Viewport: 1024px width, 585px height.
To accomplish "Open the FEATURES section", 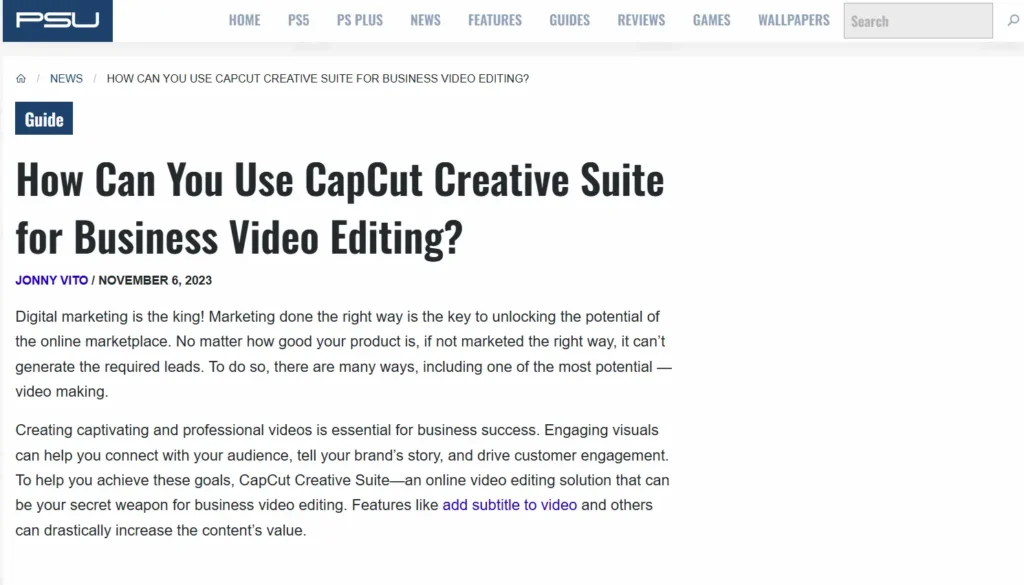I will coord(495,20).
